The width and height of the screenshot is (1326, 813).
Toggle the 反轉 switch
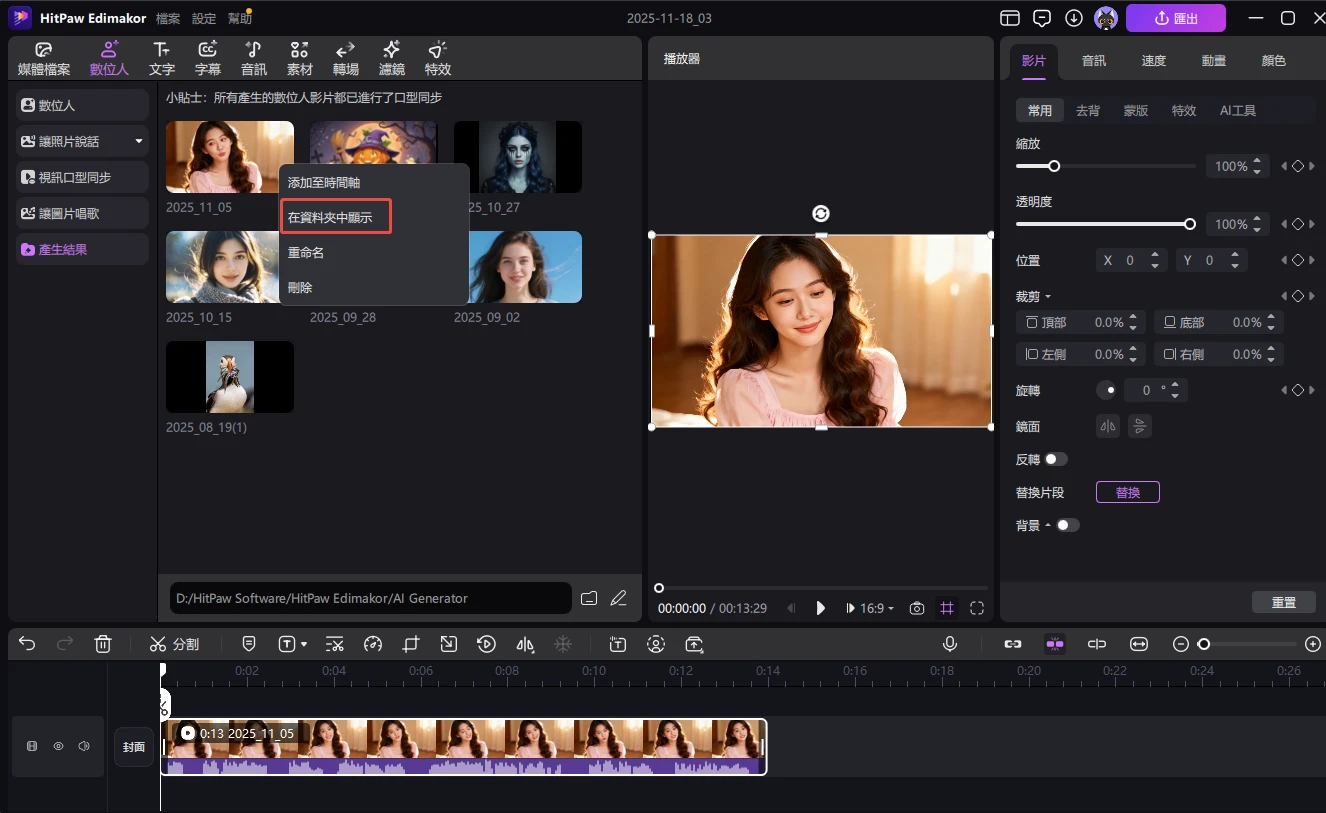click(x=1056, y=459)
